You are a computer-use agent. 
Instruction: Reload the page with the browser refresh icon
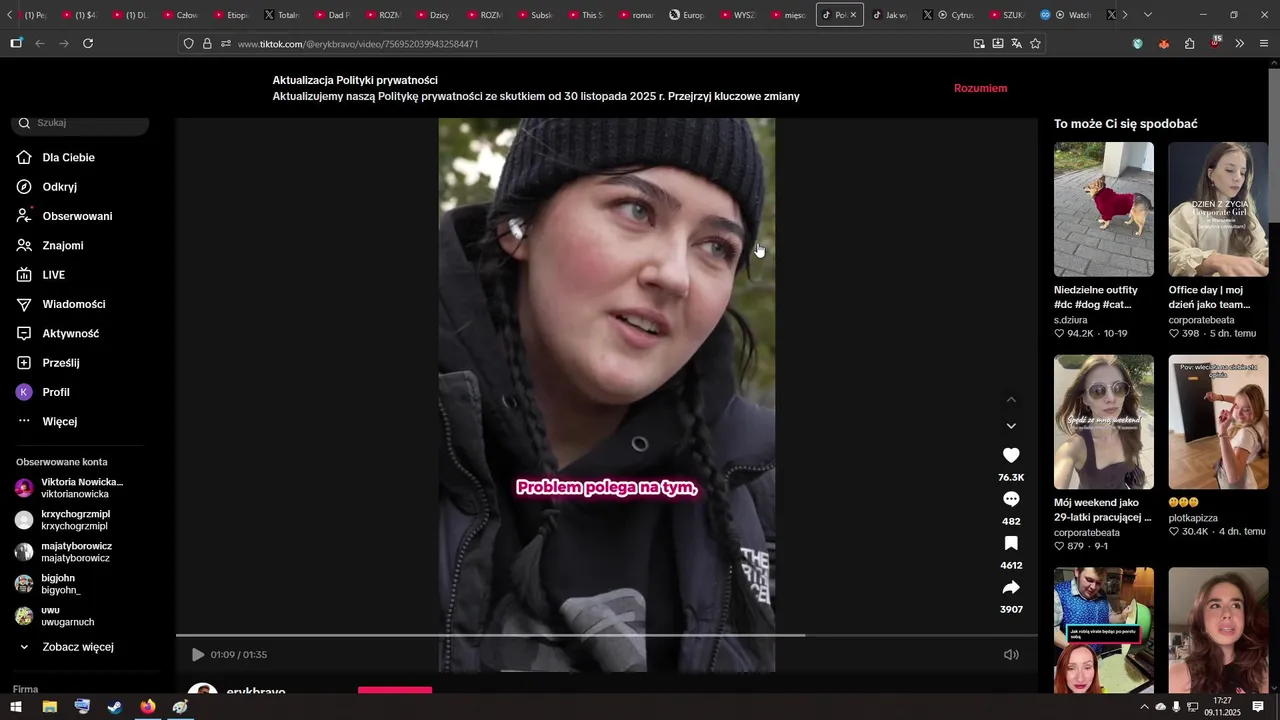(x=88, y=44)
